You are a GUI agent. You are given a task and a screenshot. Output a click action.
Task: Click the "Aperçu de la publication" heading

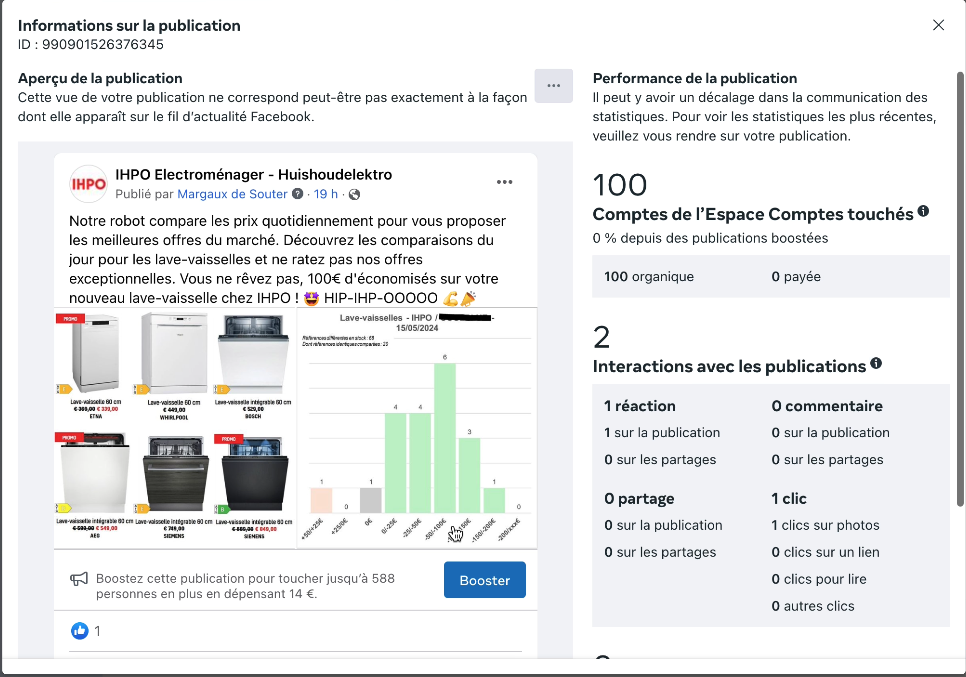pos(100,78)
